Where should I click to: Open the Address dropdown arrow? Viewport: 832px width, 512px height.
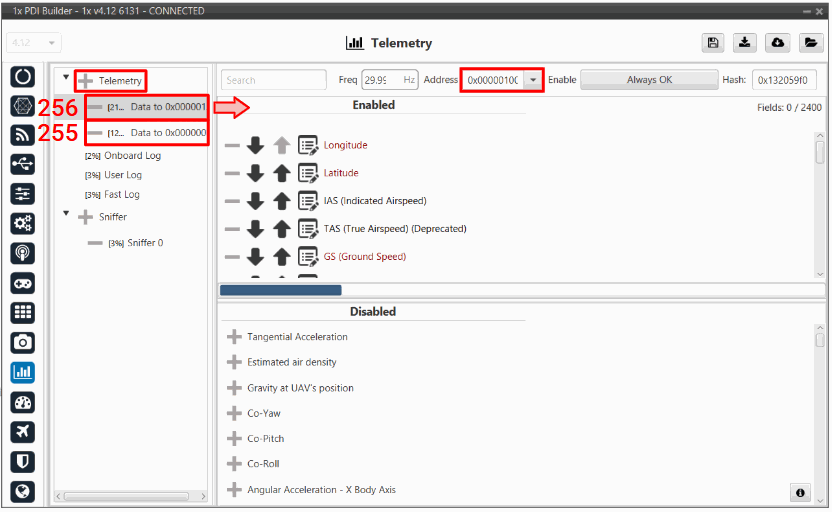(x=533, y=80)
